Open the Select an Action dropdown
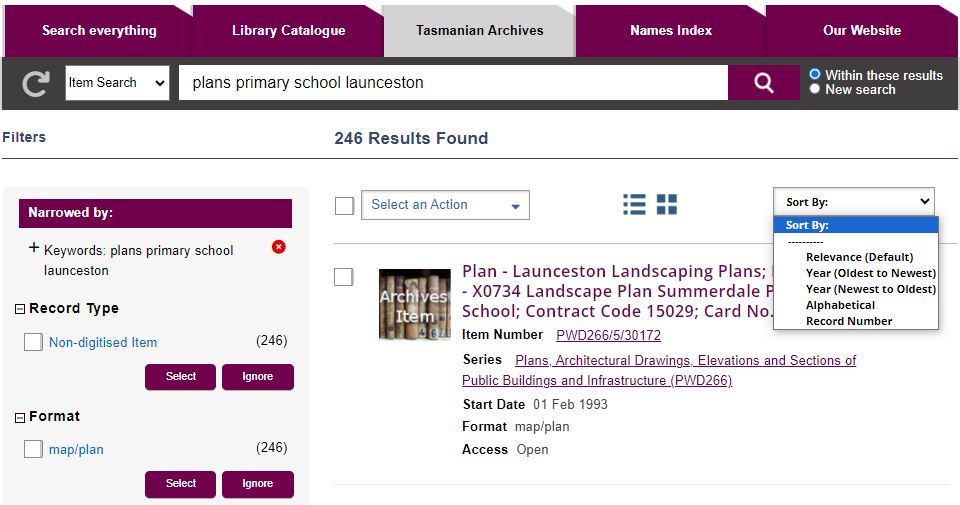The width and height of the screenshot is (960, 505). click(445, 205)
